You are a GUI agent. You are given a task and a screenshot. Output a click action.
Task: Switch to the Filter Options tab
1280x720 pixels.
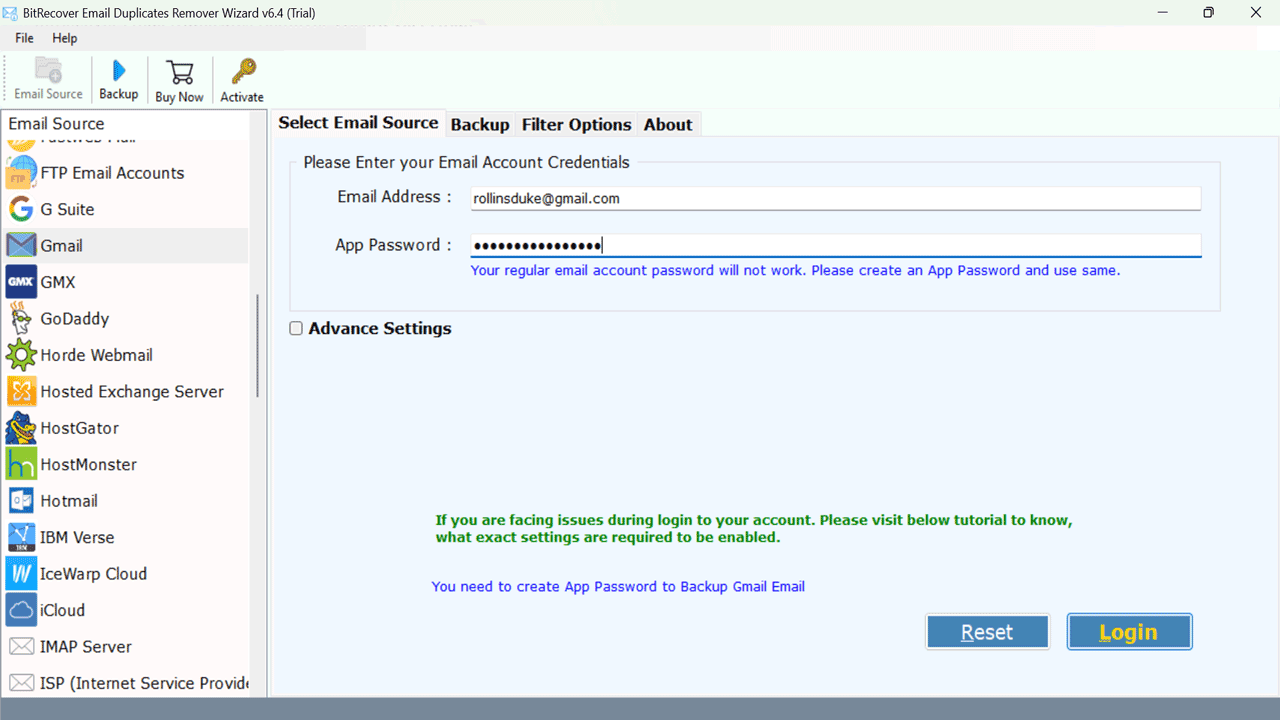(576, 125)
